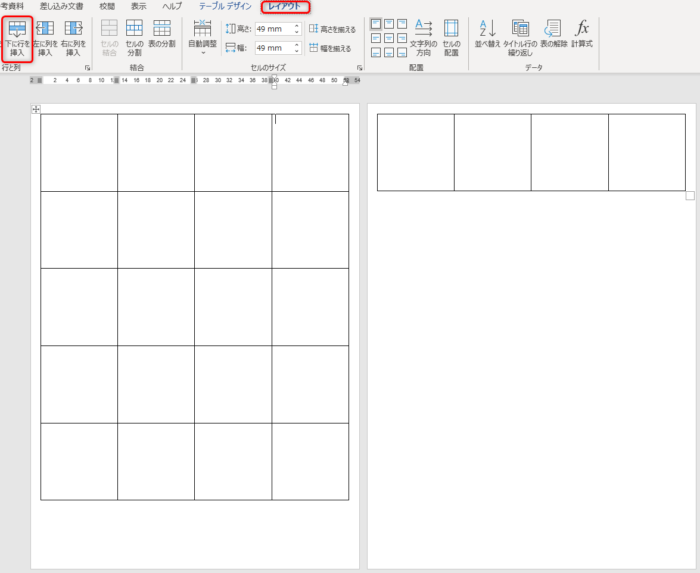Choose 表の分割 (split table) icon

[x=161, y=38]
